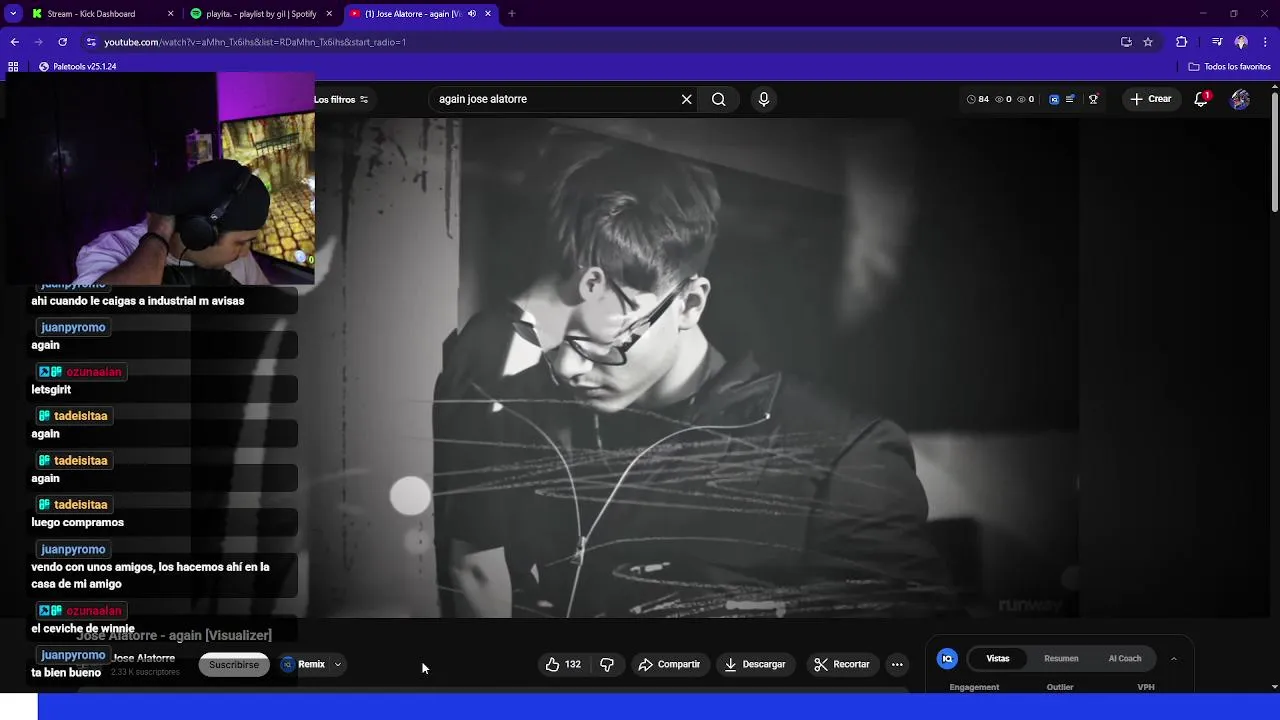Open the media control playlist icon
The height and width of the screenshot is (720, 1280).
[x=1217, y=42]
